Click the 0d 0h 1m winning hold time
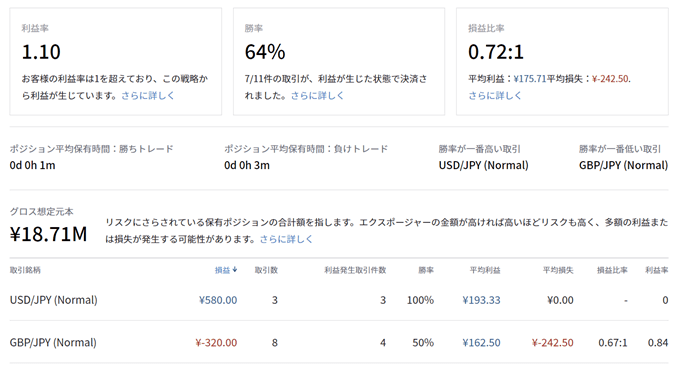 pos(33,165)
